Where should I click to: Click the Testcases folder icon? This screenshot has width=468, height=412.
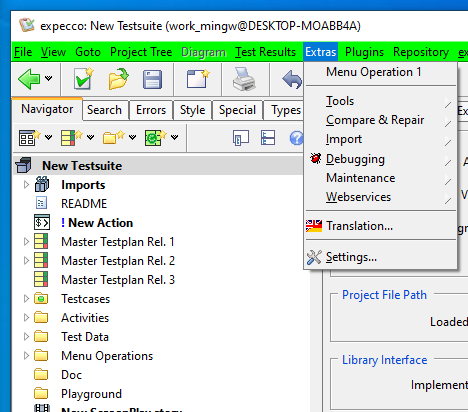pyautogui.click(x=41, y=299)
